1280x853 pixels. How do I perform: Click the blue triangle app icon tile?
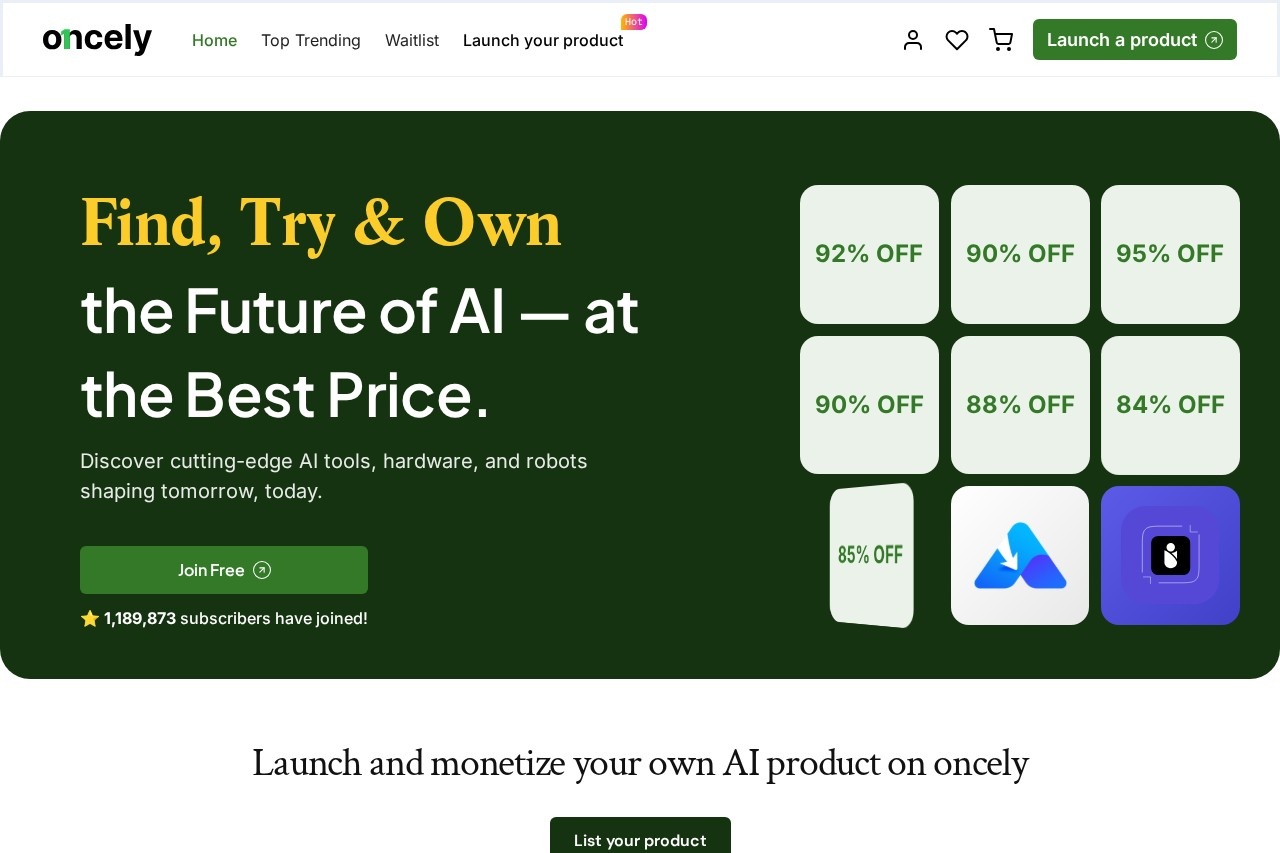pos(1020,555)
